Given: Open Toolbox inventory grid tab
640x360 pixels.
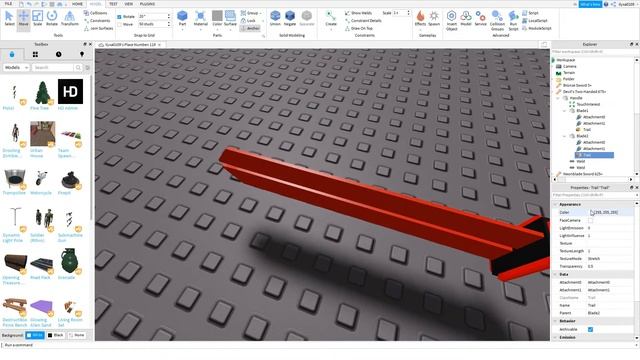Looking at the screenshot, I should click(x=35, y=54).
